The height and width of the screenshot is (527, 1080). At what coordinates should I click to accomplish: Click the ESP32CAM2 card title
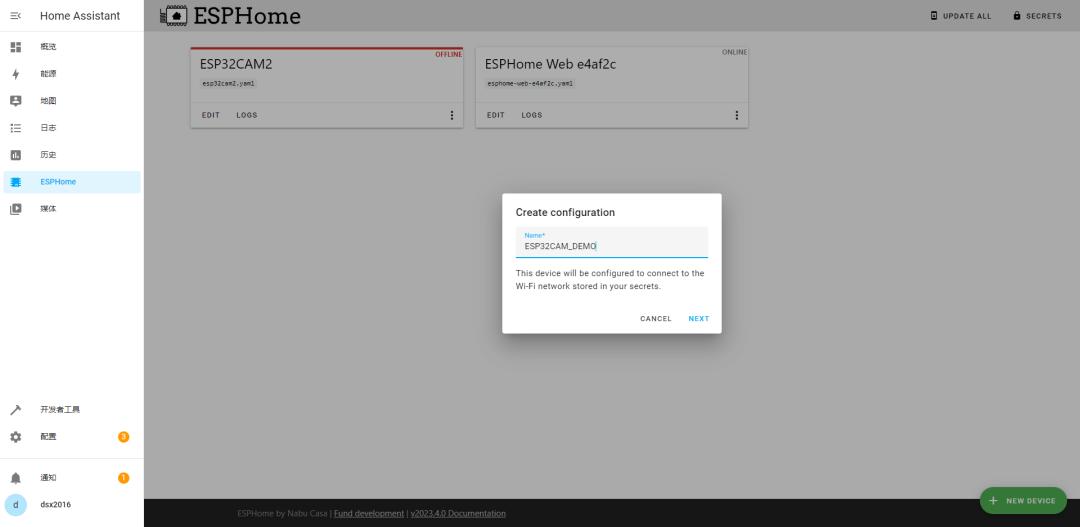pos(236,64)
